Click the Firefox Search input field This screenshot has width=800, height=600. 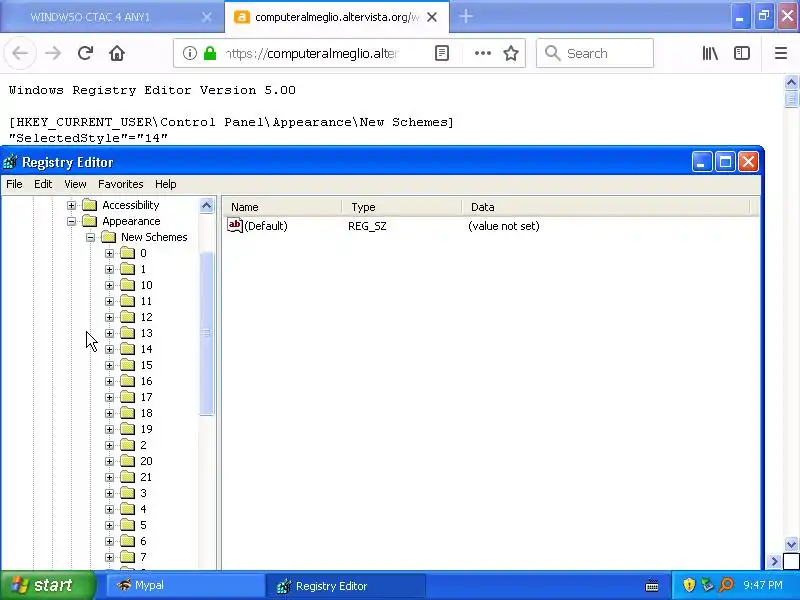594,53
